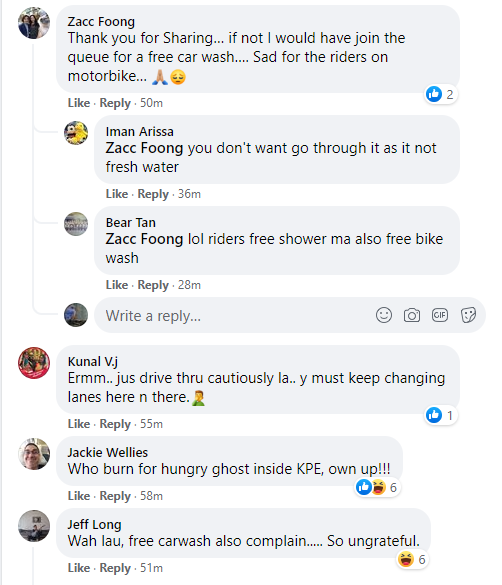Like Zacc Foong's comment
The width and height of the screenshot is (502, 585).
pyautogui.click(x=79, y=103)
